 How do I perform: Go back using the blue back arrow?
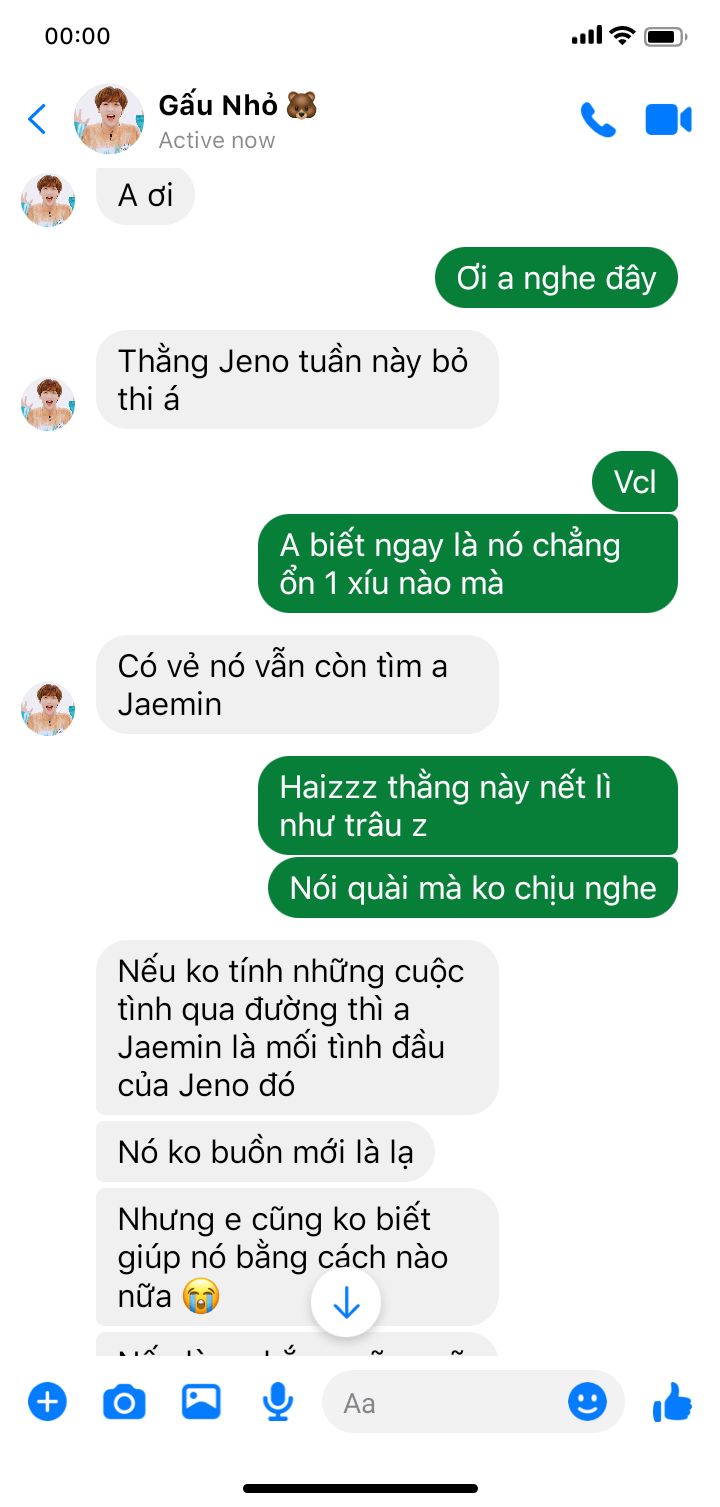[x=37, y=120]
